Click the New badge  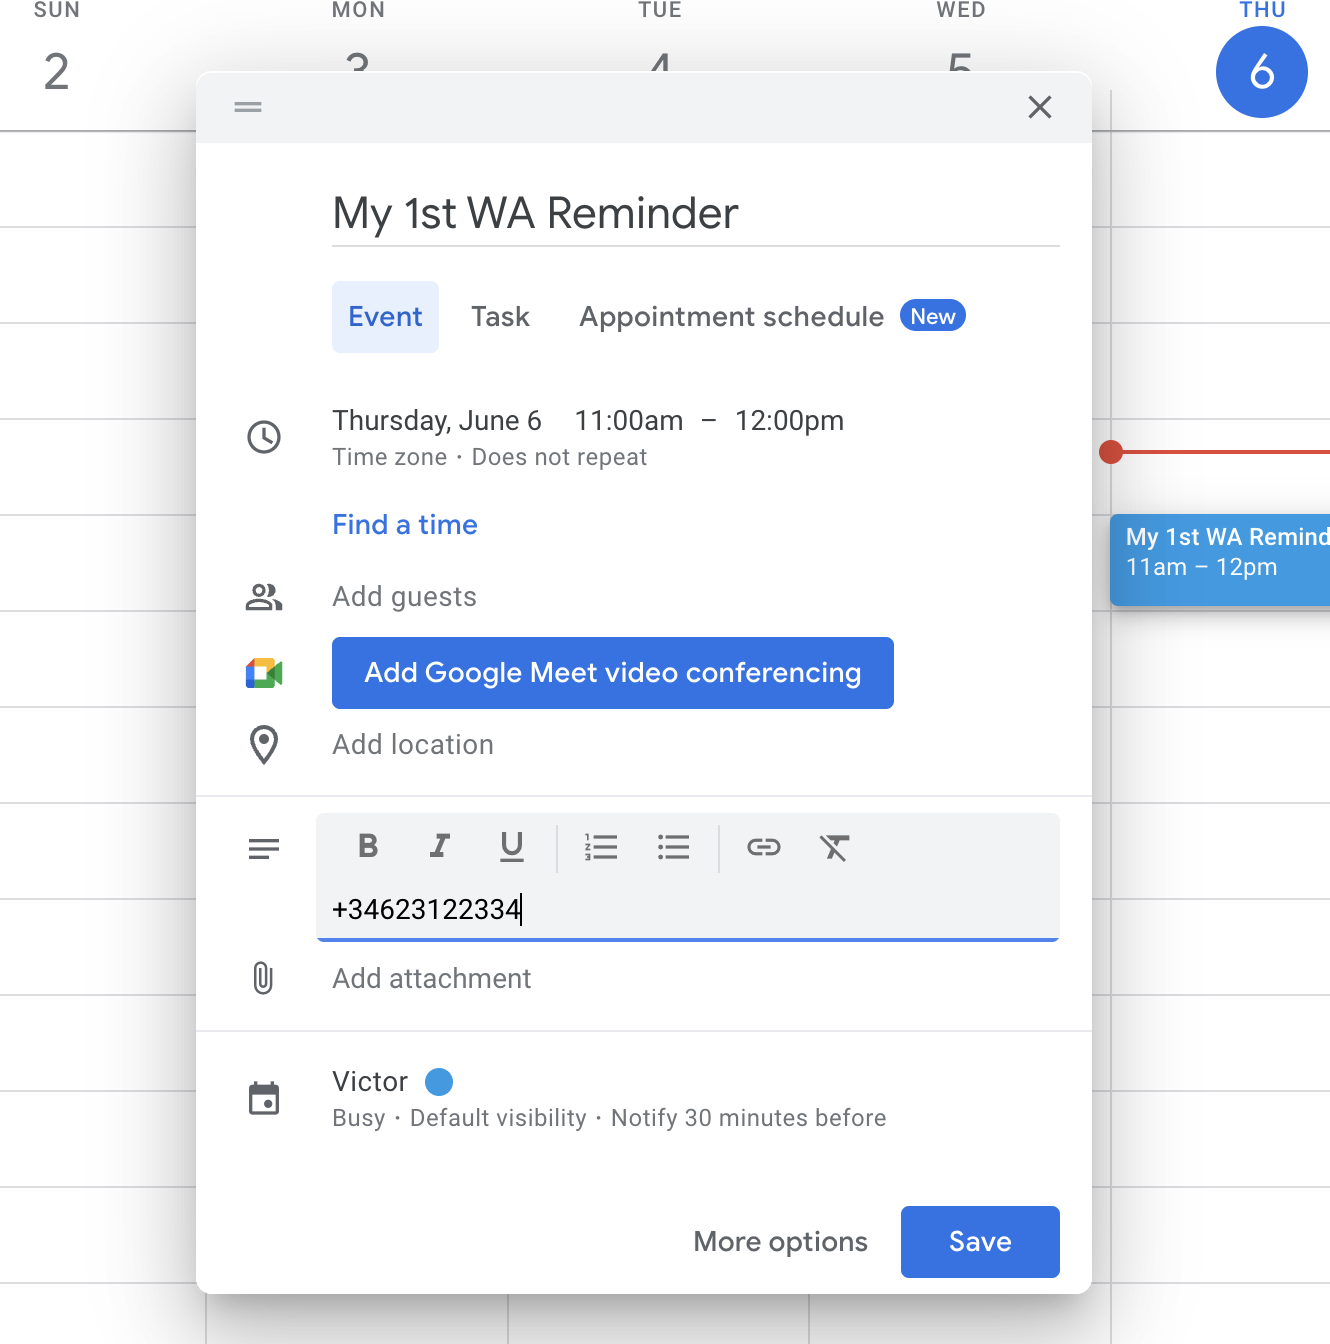coord(933,316)
